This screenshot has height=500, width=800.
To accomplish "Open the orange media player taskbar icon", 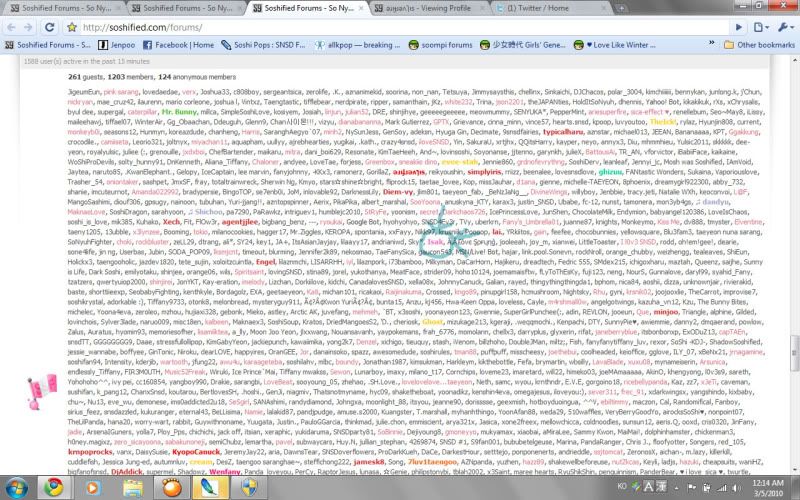I will pos(172,488).
